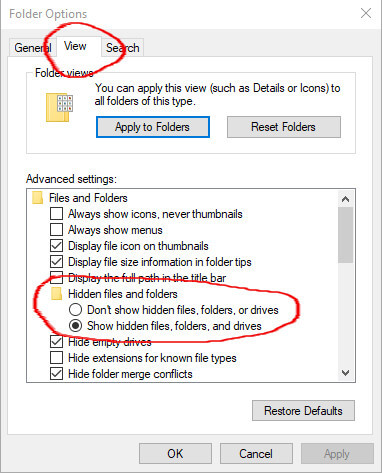Click the scroll down arrow in Advanced settings
383x473 pixels.
[x=346, y=372]
